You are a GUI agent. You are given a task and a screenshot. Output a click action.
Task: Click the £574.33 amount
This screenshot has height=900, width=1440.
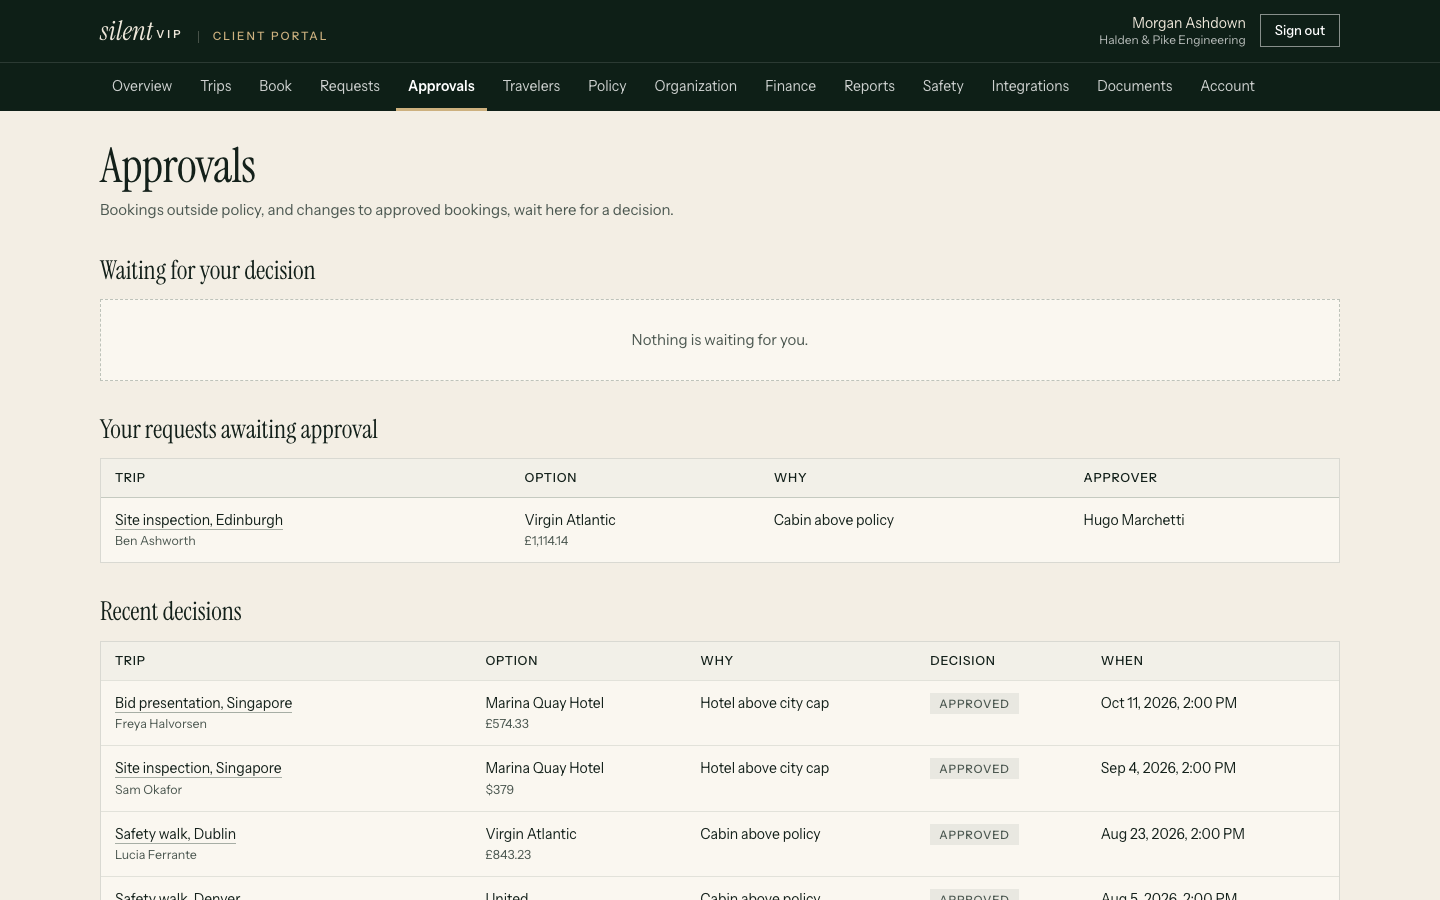pyautogui.click(x=507, y=724)
